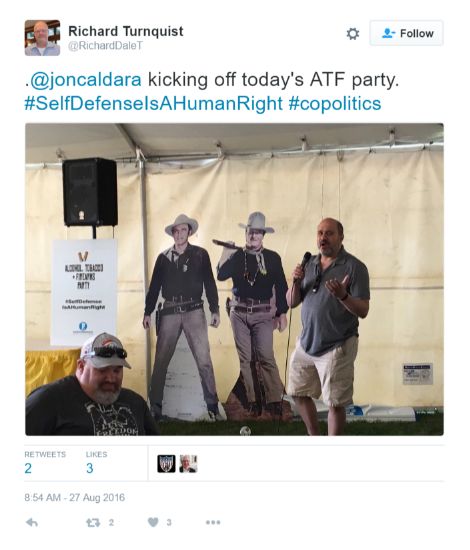This screenshot has width=470, height=550.
Task: Open #SelfDefenseIsAHumanRight hashtag
Action: coord(153,103)
